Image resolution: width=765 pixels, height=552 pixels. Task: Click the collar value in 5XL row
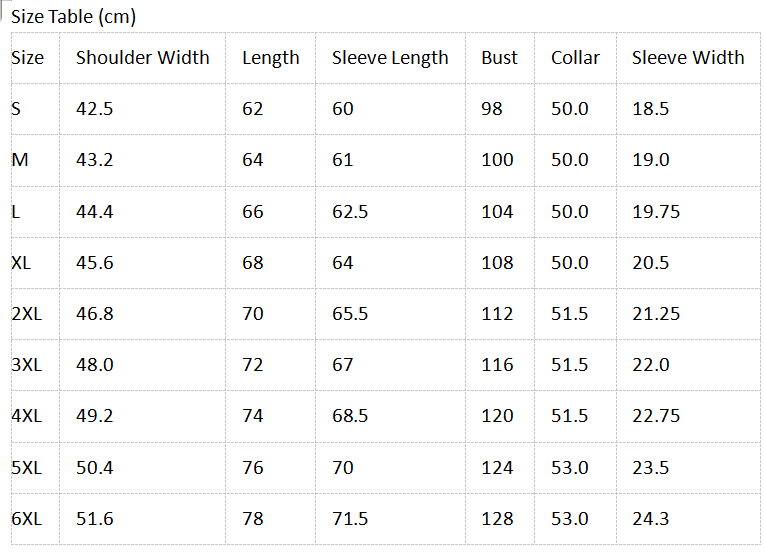(570, 468)
